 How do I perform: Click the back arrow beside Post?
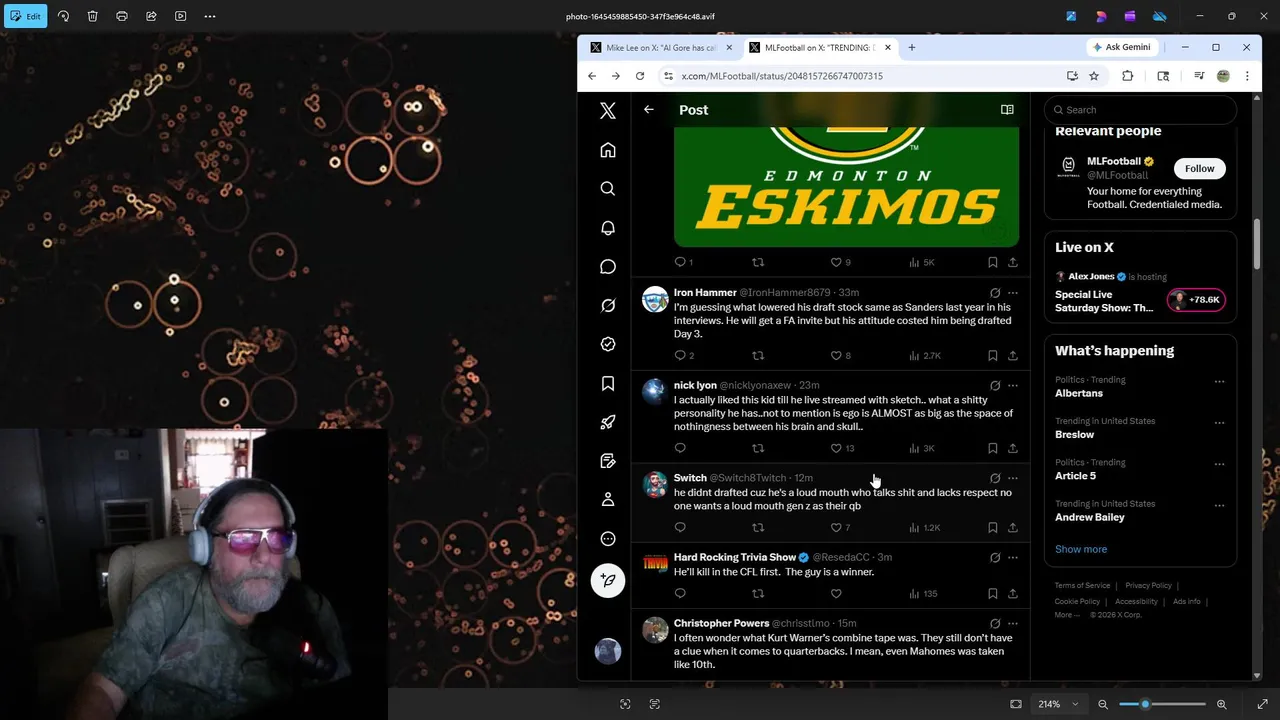click(x=649, y=110)
